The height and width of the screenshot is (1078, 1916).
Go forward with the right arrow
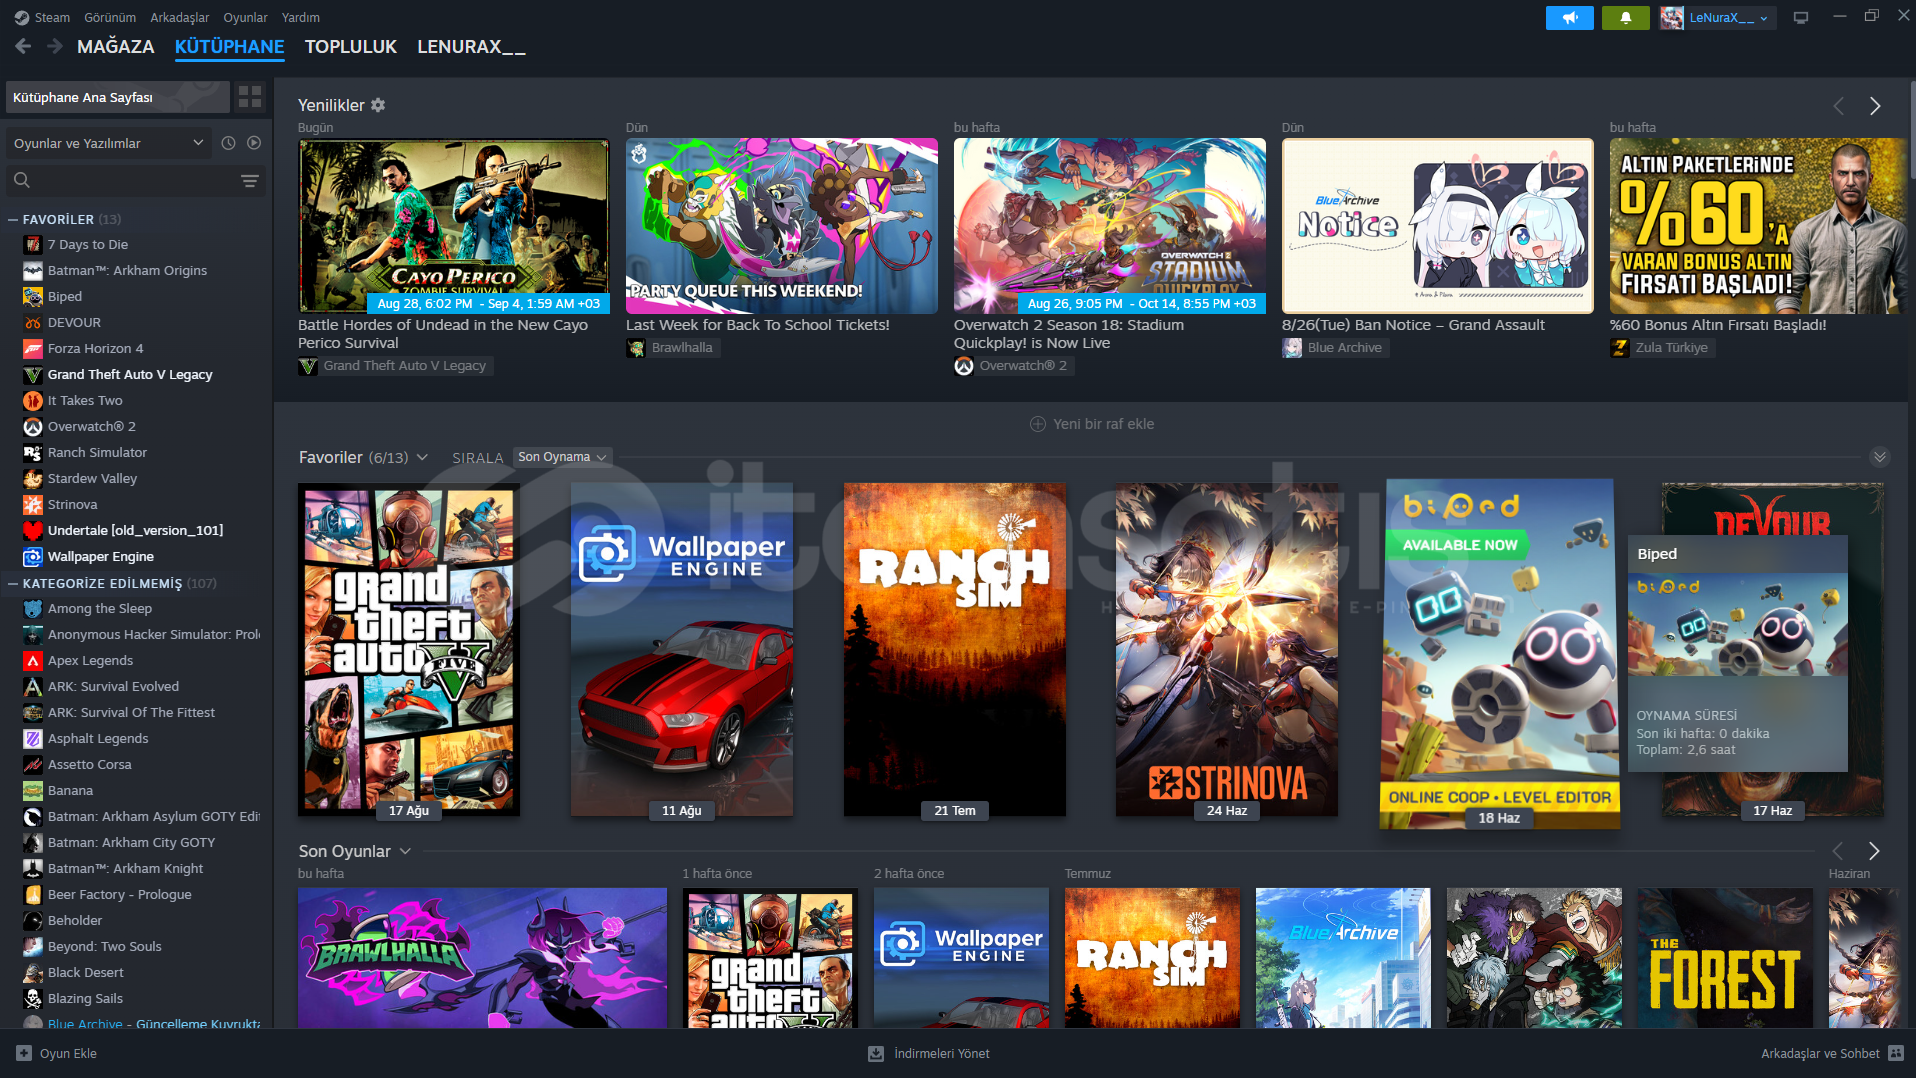55,46
